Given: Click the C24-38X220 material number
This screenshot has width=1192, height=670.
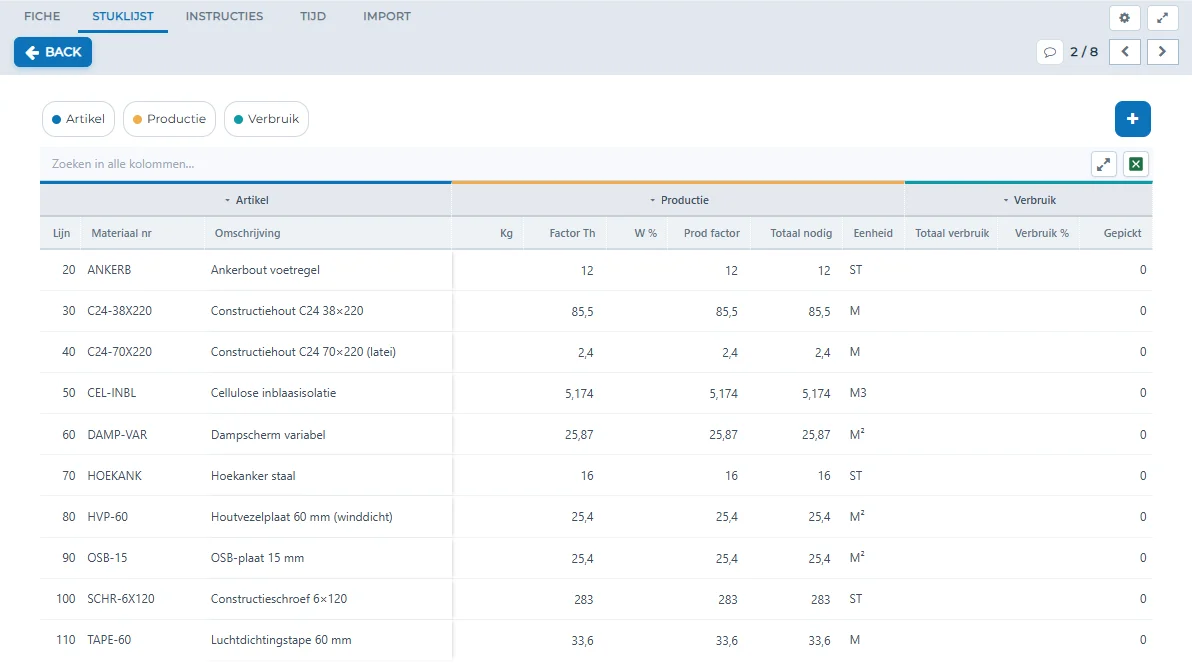Looking at the screenshot, I should click(119, 311).
